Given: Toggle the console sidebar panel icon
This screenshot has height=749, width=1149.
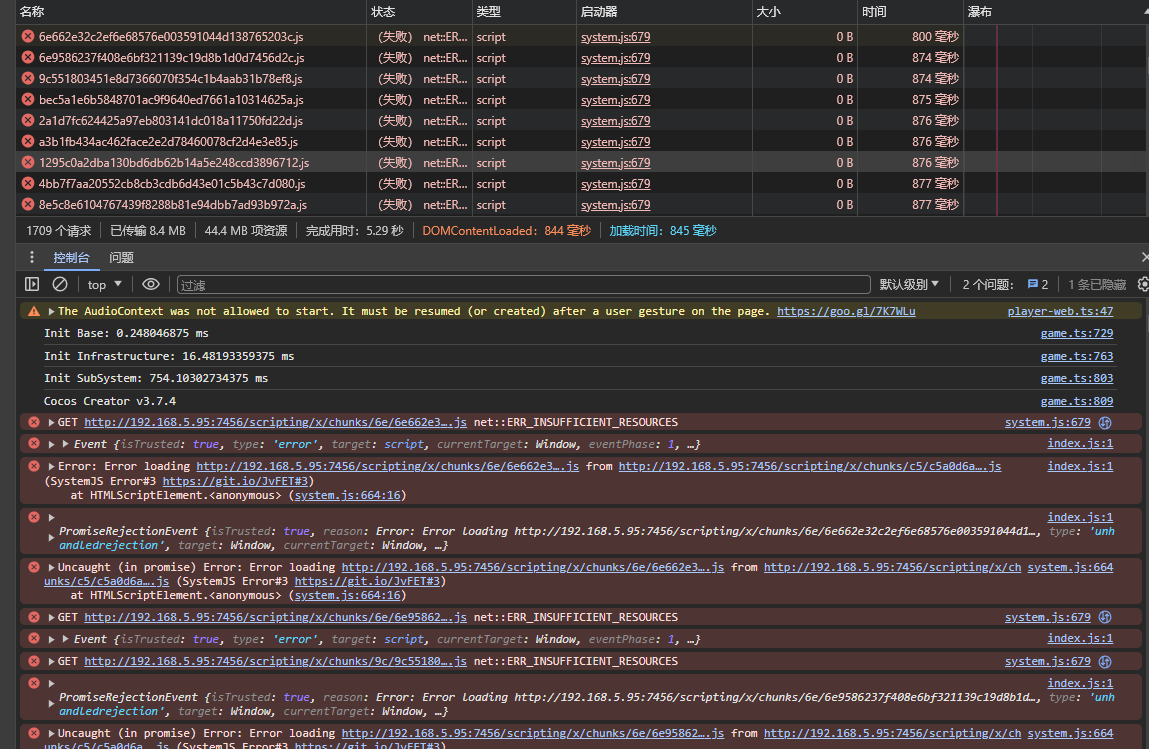Looking at the screenshot, I should [x=32, y=284].
